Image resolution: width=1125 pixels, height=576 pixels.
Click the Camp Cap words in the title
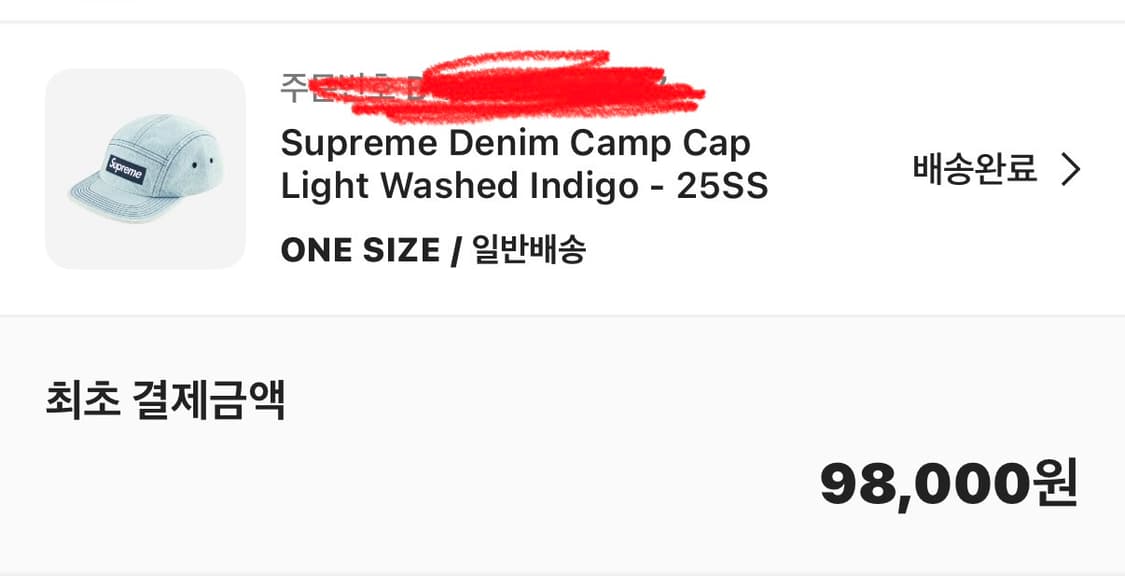(660, 144)
